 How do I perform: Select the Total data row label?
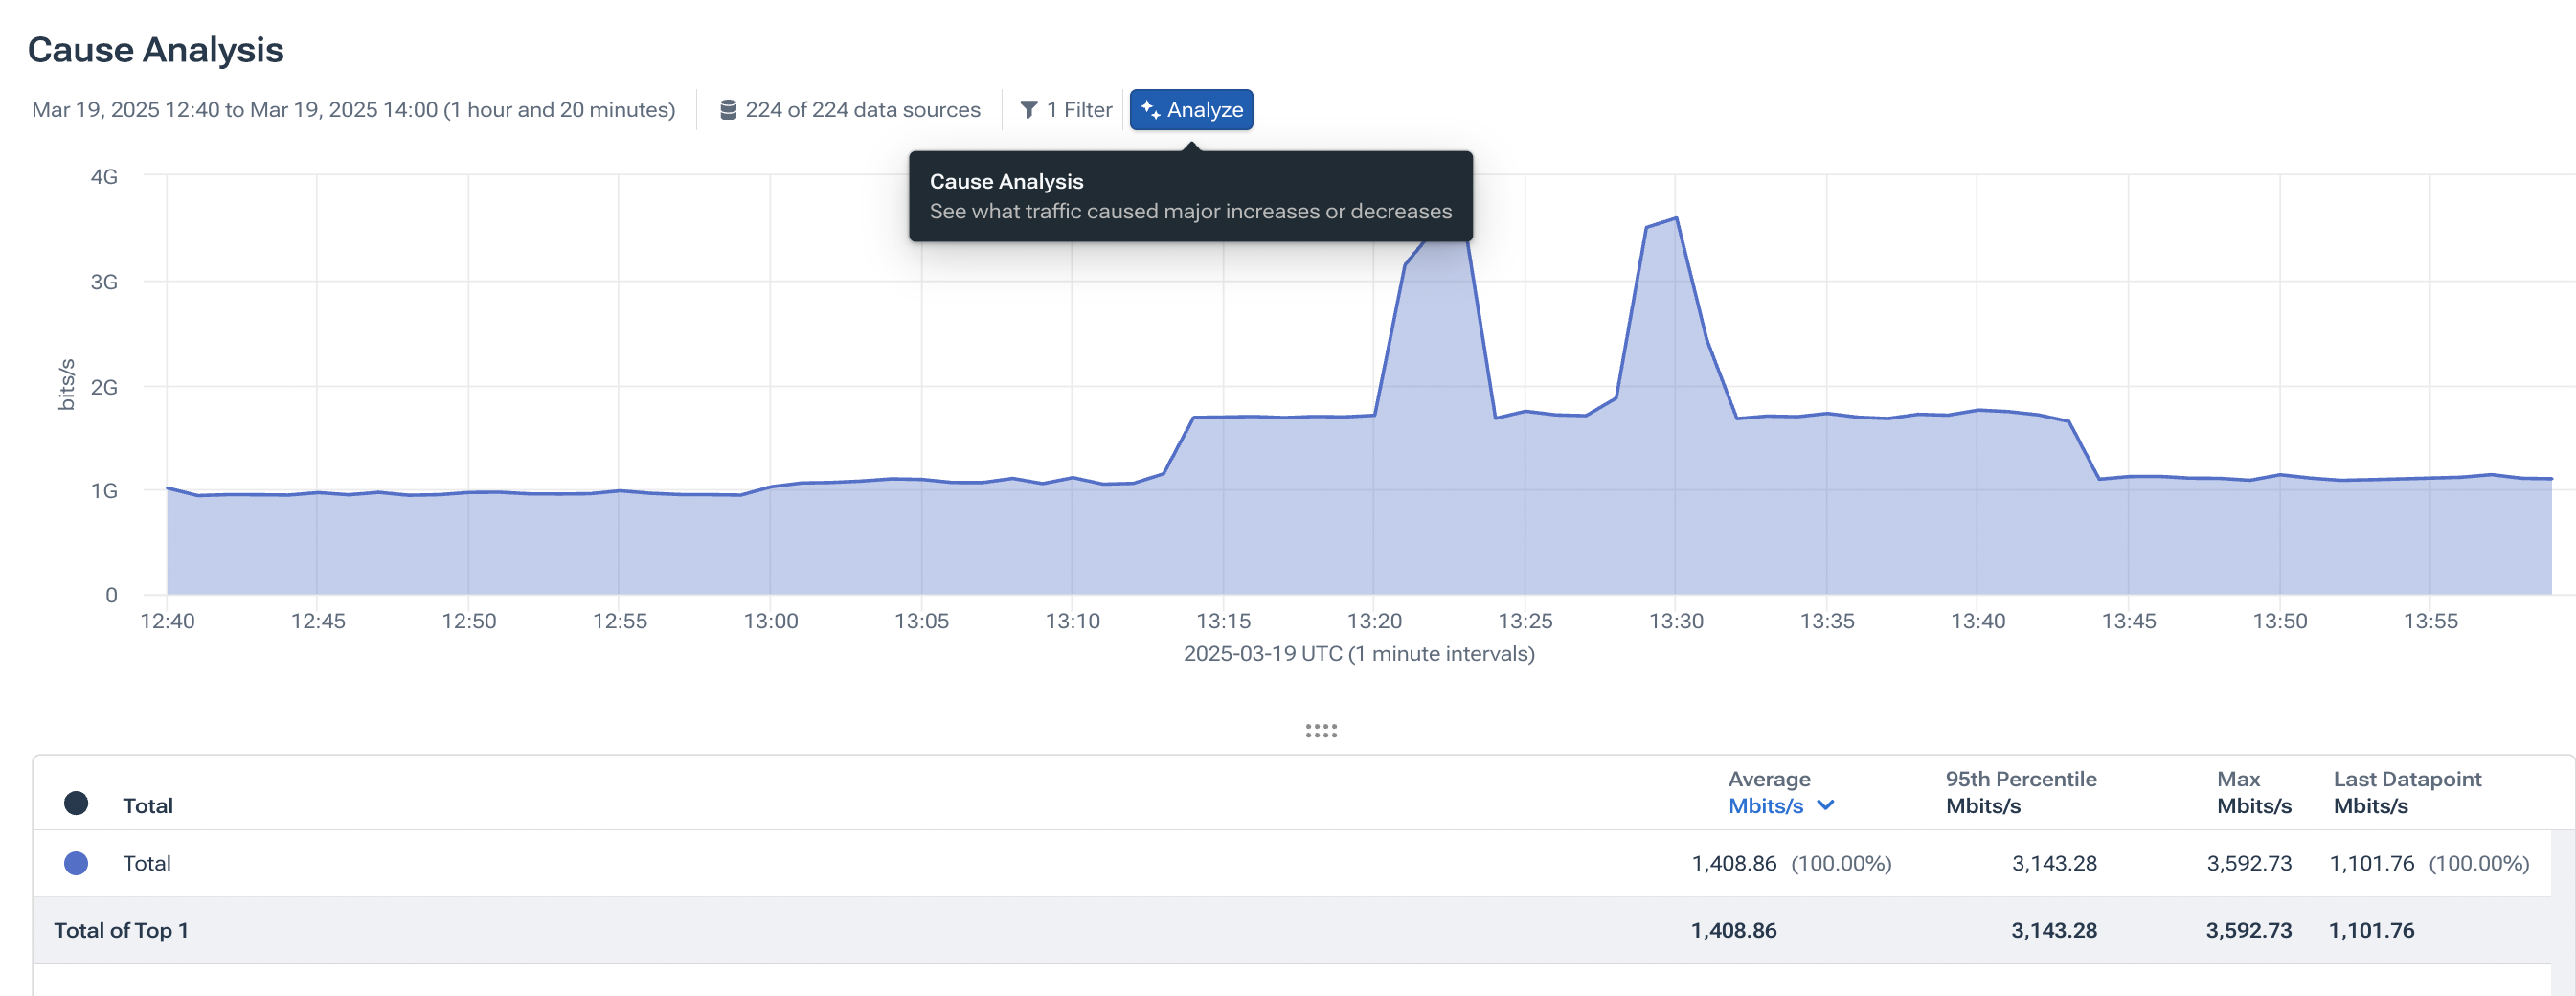tap(147, 863)
